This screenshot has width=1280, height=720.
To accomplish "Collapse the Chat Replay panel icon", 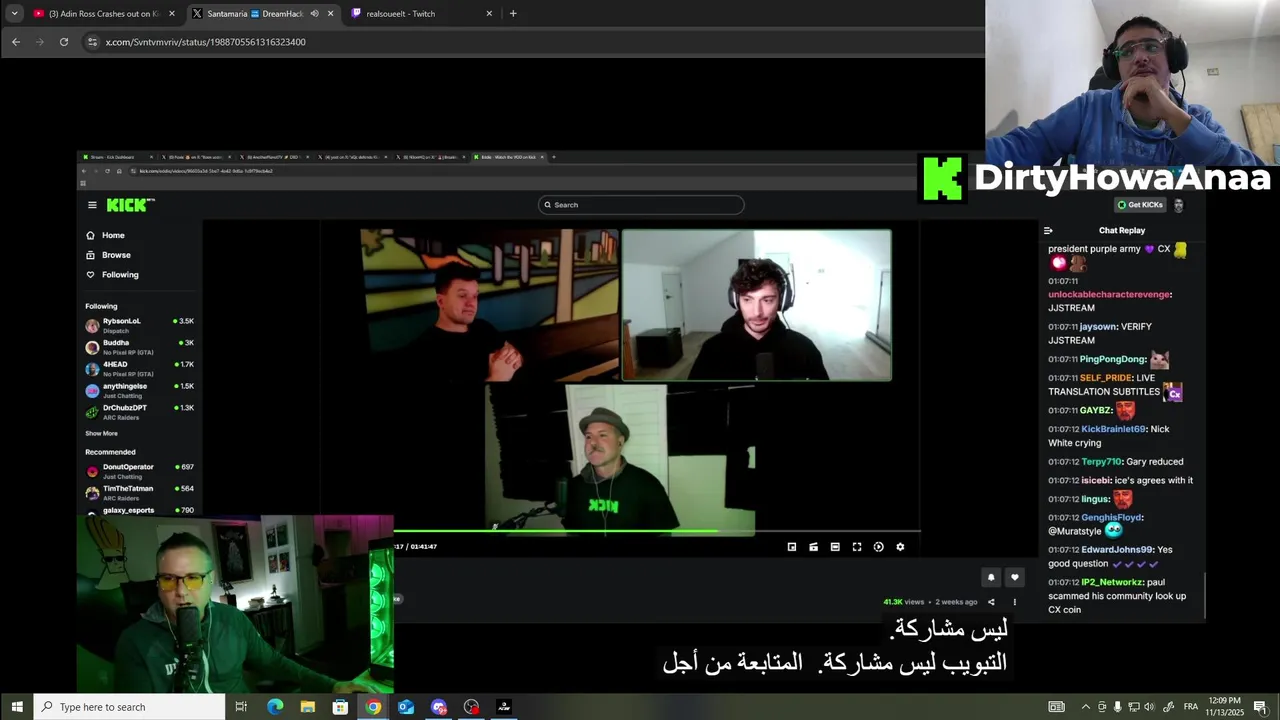I will point(1048,230).
